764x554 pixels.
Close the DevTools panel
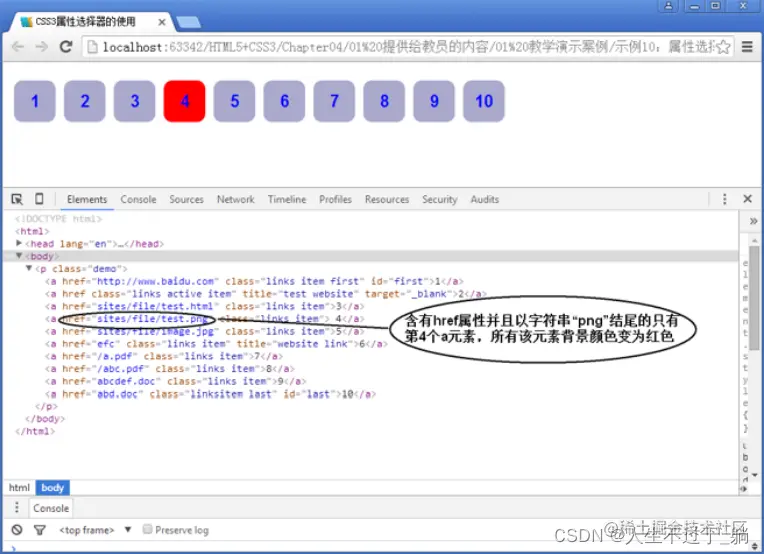tap(747, 199)
